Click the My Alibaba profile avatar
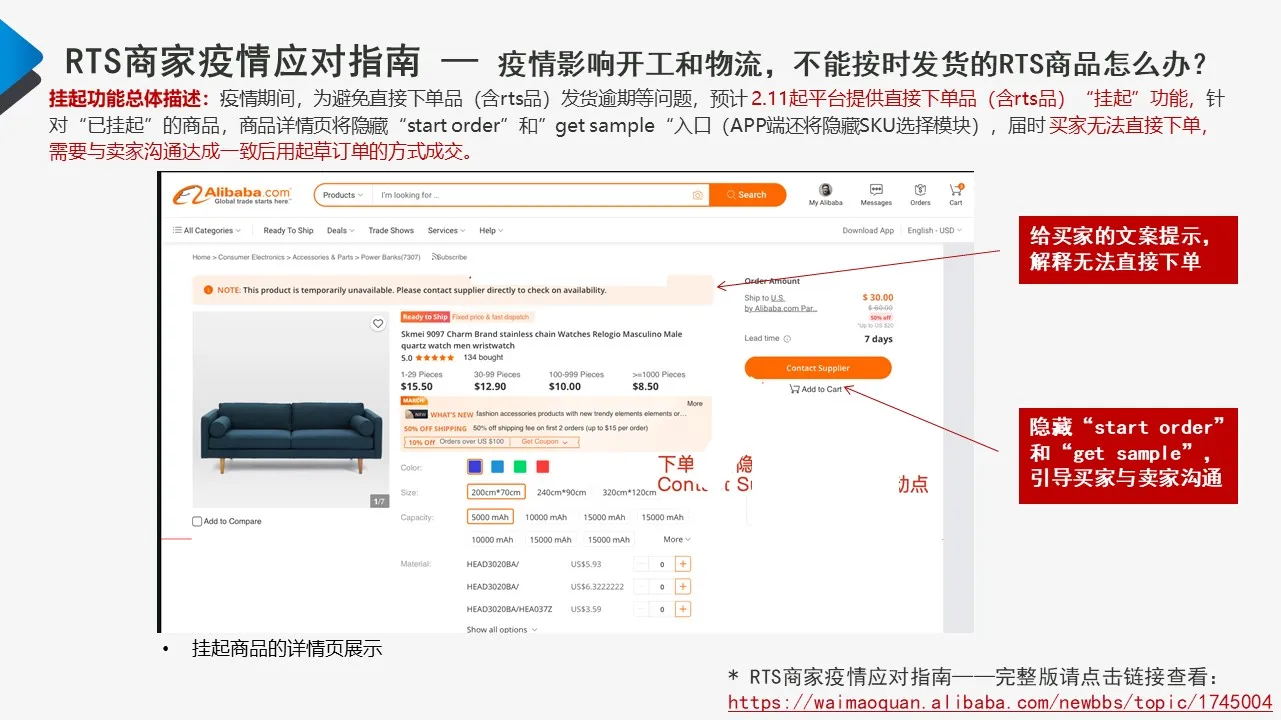This screenshot has height=720, width=1281. (x=826, y=190)
